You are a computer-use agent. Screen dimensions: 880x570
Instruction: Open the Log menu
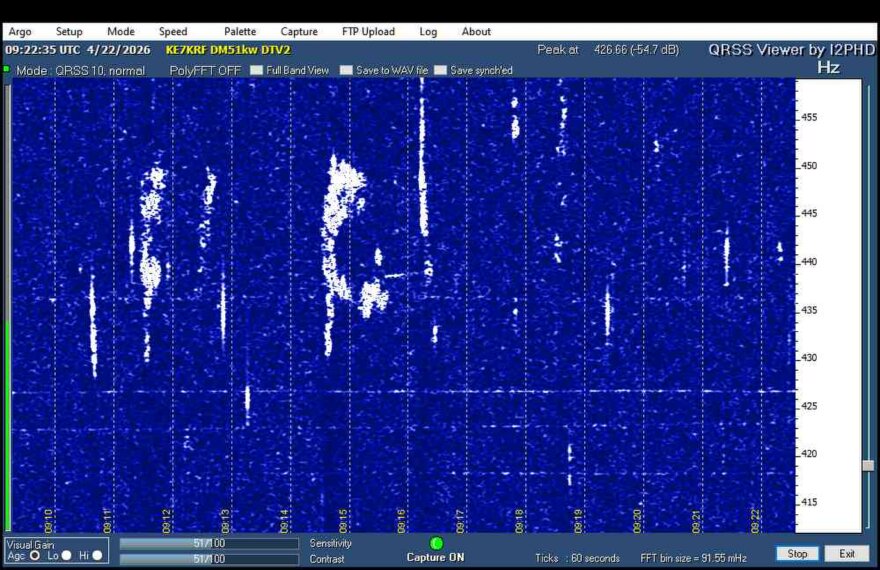428,32
